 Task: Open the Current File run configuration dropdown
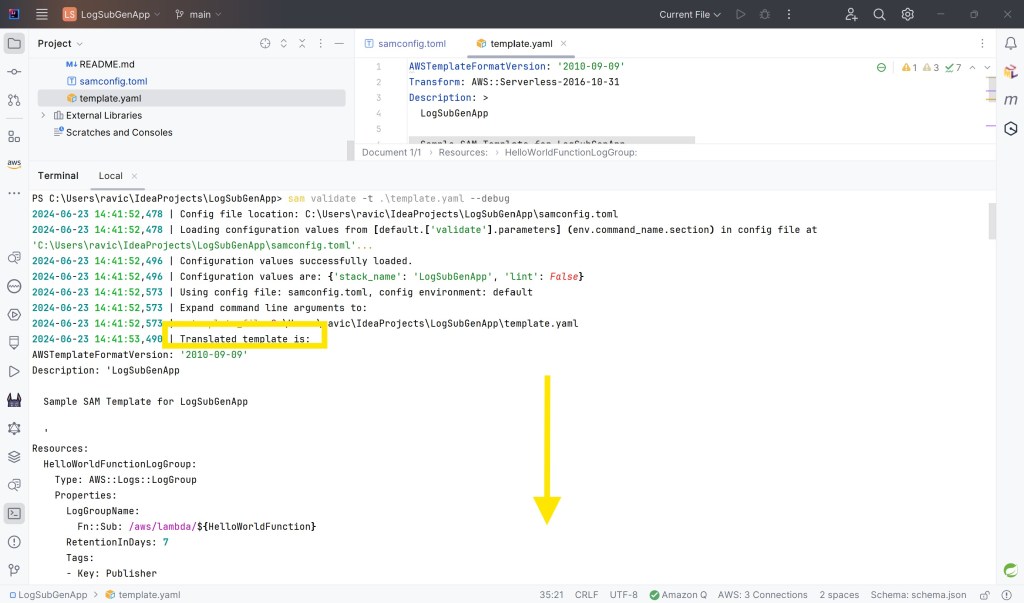tap(690, 15)
